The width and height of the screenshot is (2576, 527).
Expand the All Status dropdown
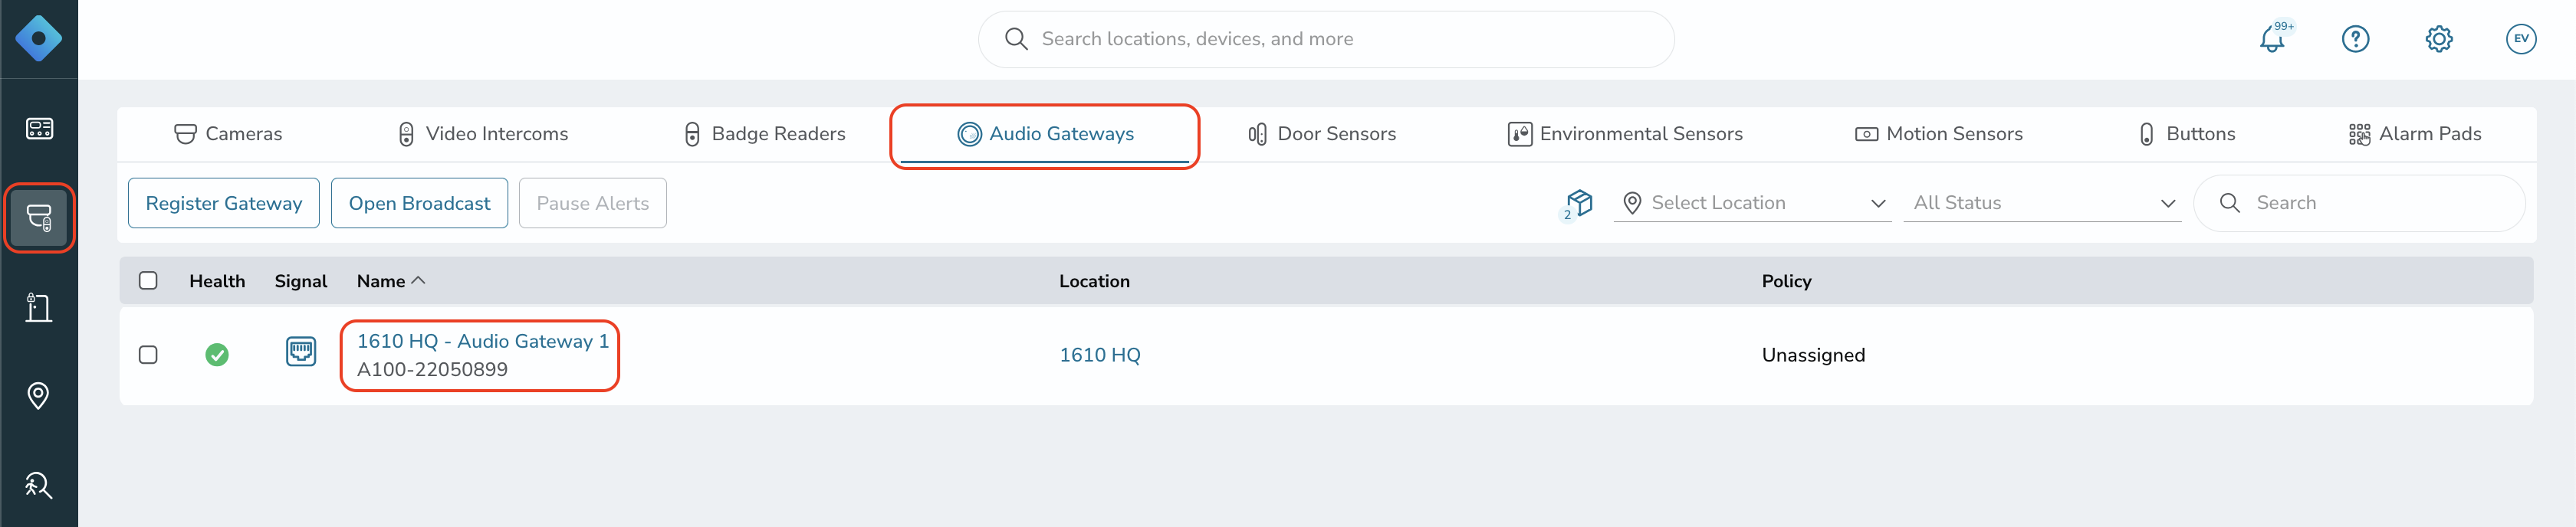2041,203
